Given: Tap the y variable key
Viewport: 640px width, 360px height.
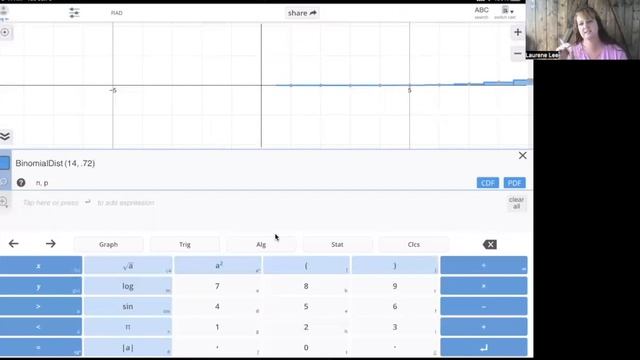Looking at the screenshot, I should pos(40,286).
